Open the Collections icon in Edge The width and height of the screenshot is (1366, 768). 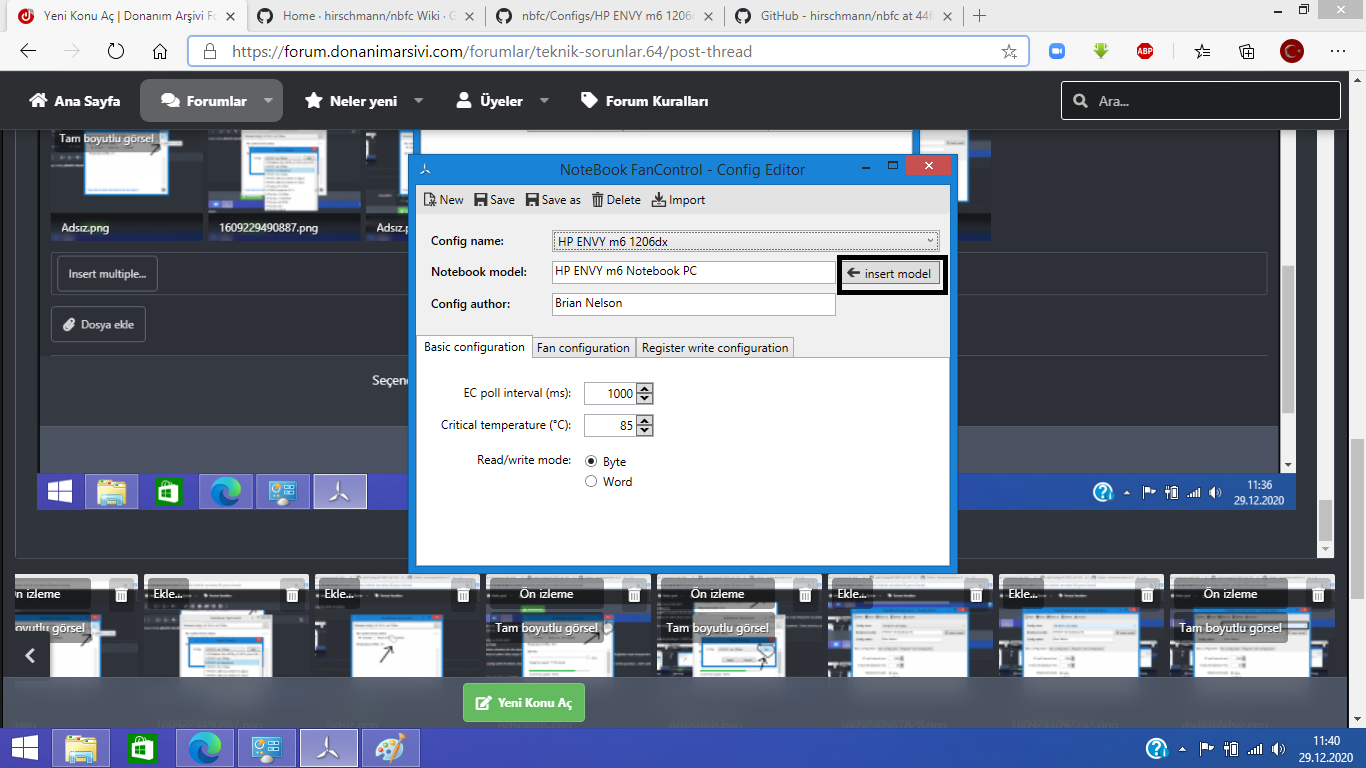[x=1247, y=51]
